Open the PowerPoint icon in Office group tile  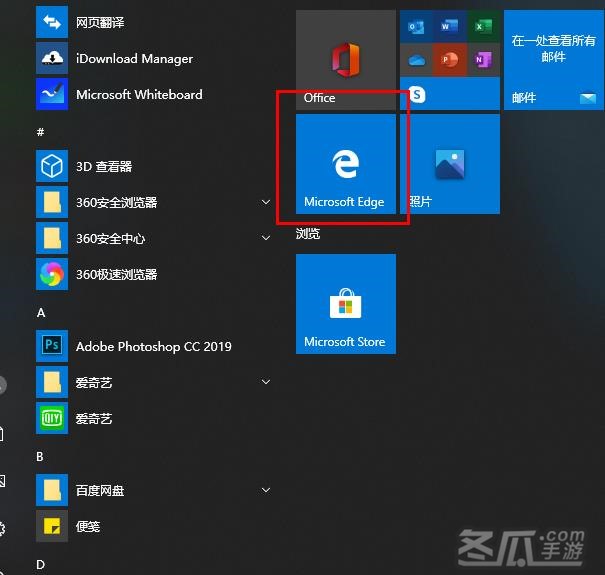point(450,60)
